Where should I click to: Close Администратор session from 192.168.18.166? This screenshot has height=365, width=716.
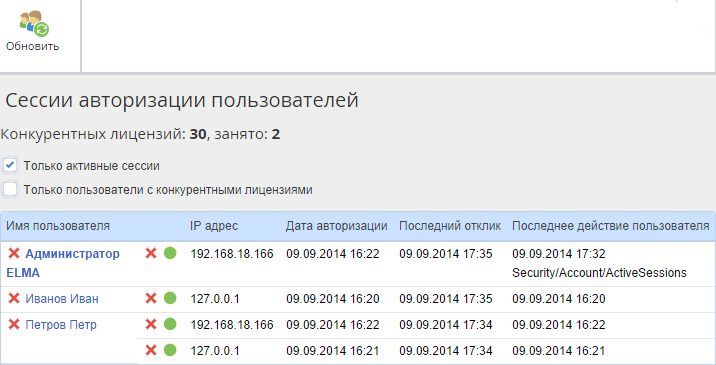coord(151,253)
